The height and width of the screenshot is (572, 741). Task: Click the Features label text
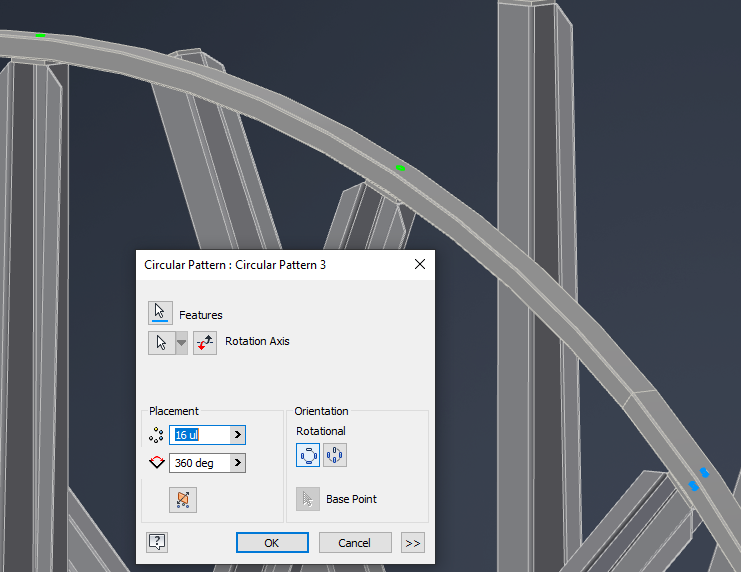coord(200,315)
